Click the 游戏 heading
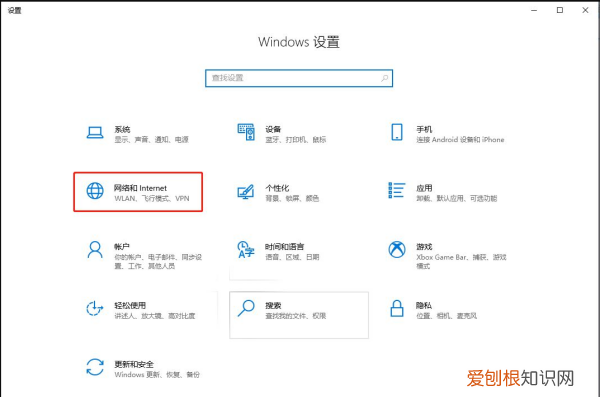Image resolution: width=600 pixels, height=397 pixels. pyautogui.click(x=424, y=247)
